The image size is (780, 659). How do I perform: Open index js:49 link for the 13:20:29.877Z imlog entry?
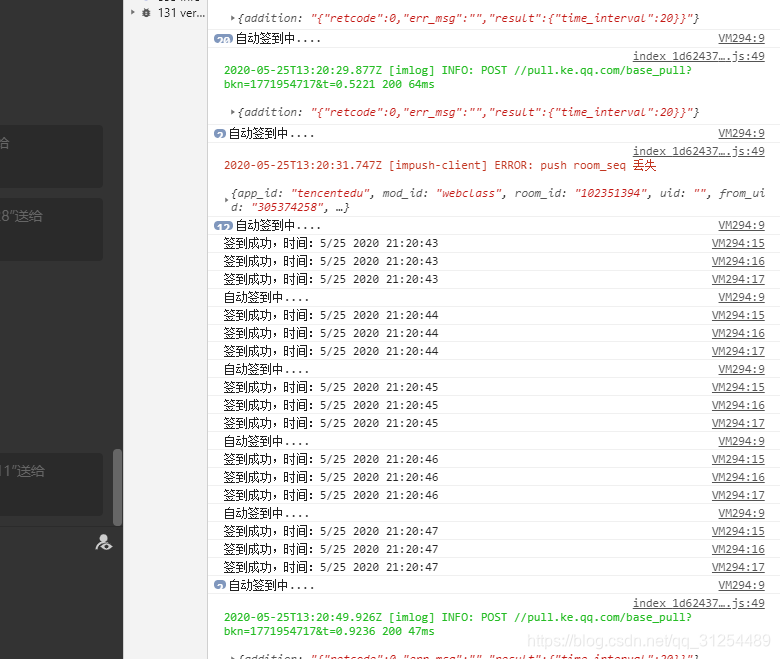pyautogui.click(x=698, y=56)
